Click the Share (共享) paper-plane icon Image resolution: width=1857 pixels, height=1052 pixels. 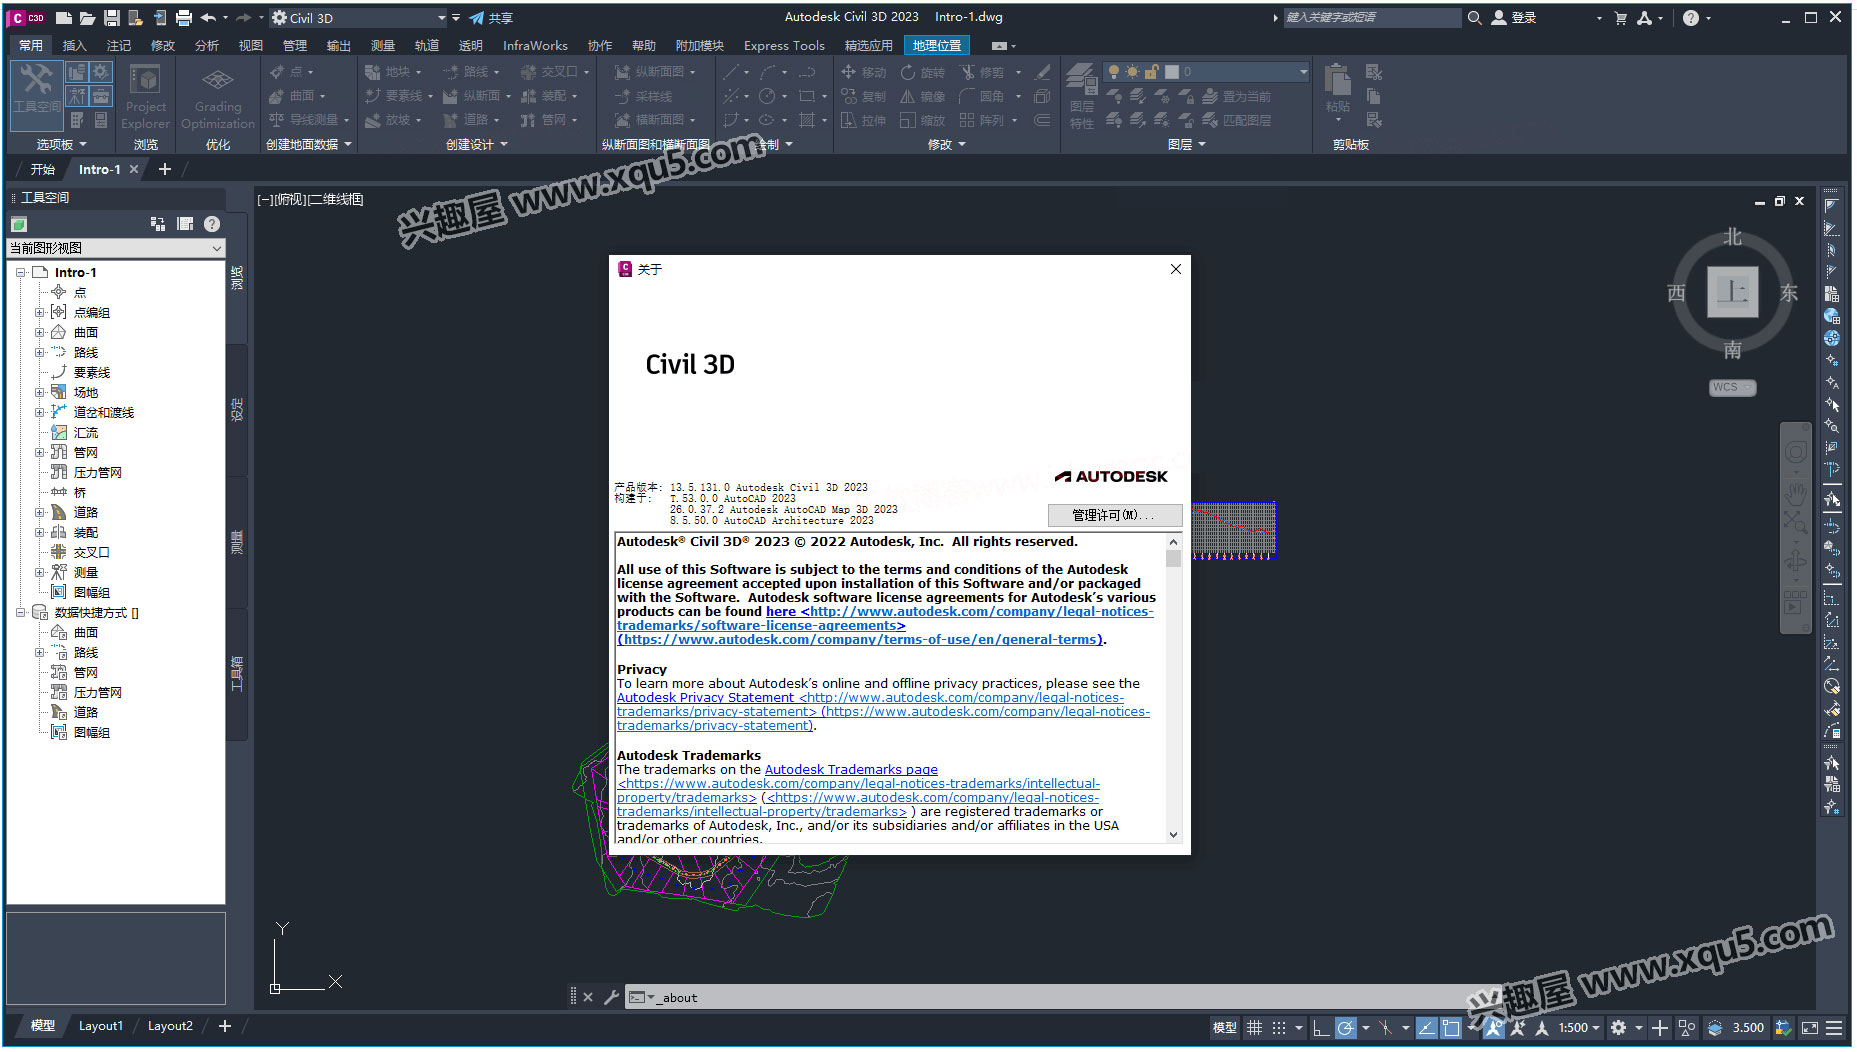tap(477, 18)
